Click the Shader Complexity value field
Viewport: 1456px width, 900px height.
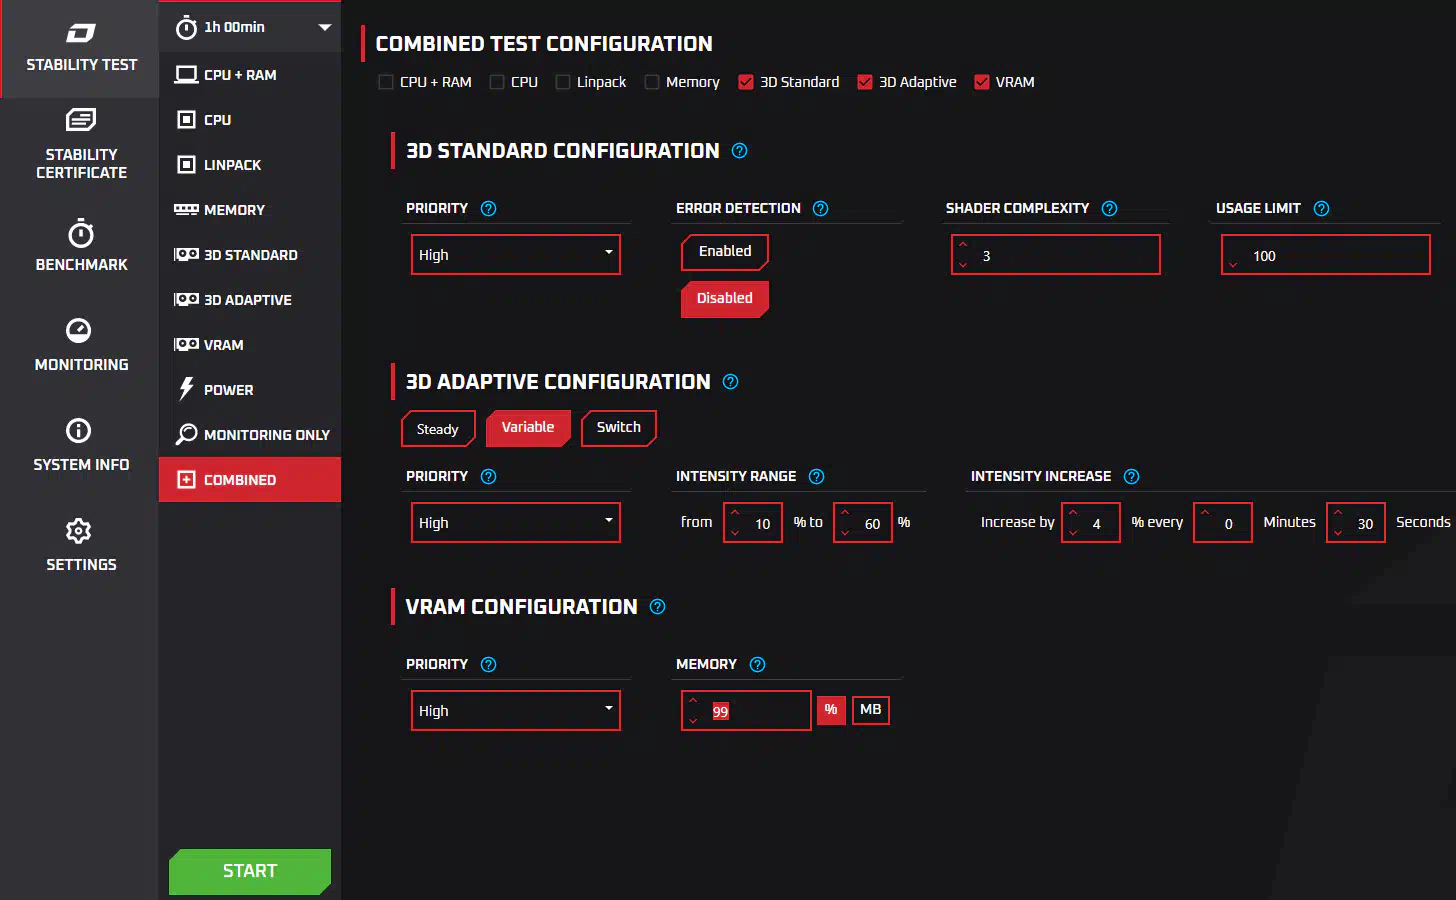coord(1056,255)
